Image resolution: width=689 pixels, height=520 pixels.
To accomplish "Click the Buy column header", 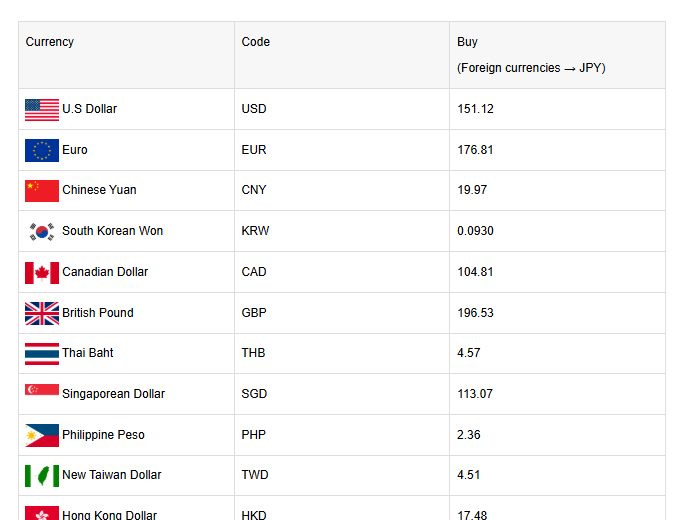I will pyautogui.click(x=468, y=42).
